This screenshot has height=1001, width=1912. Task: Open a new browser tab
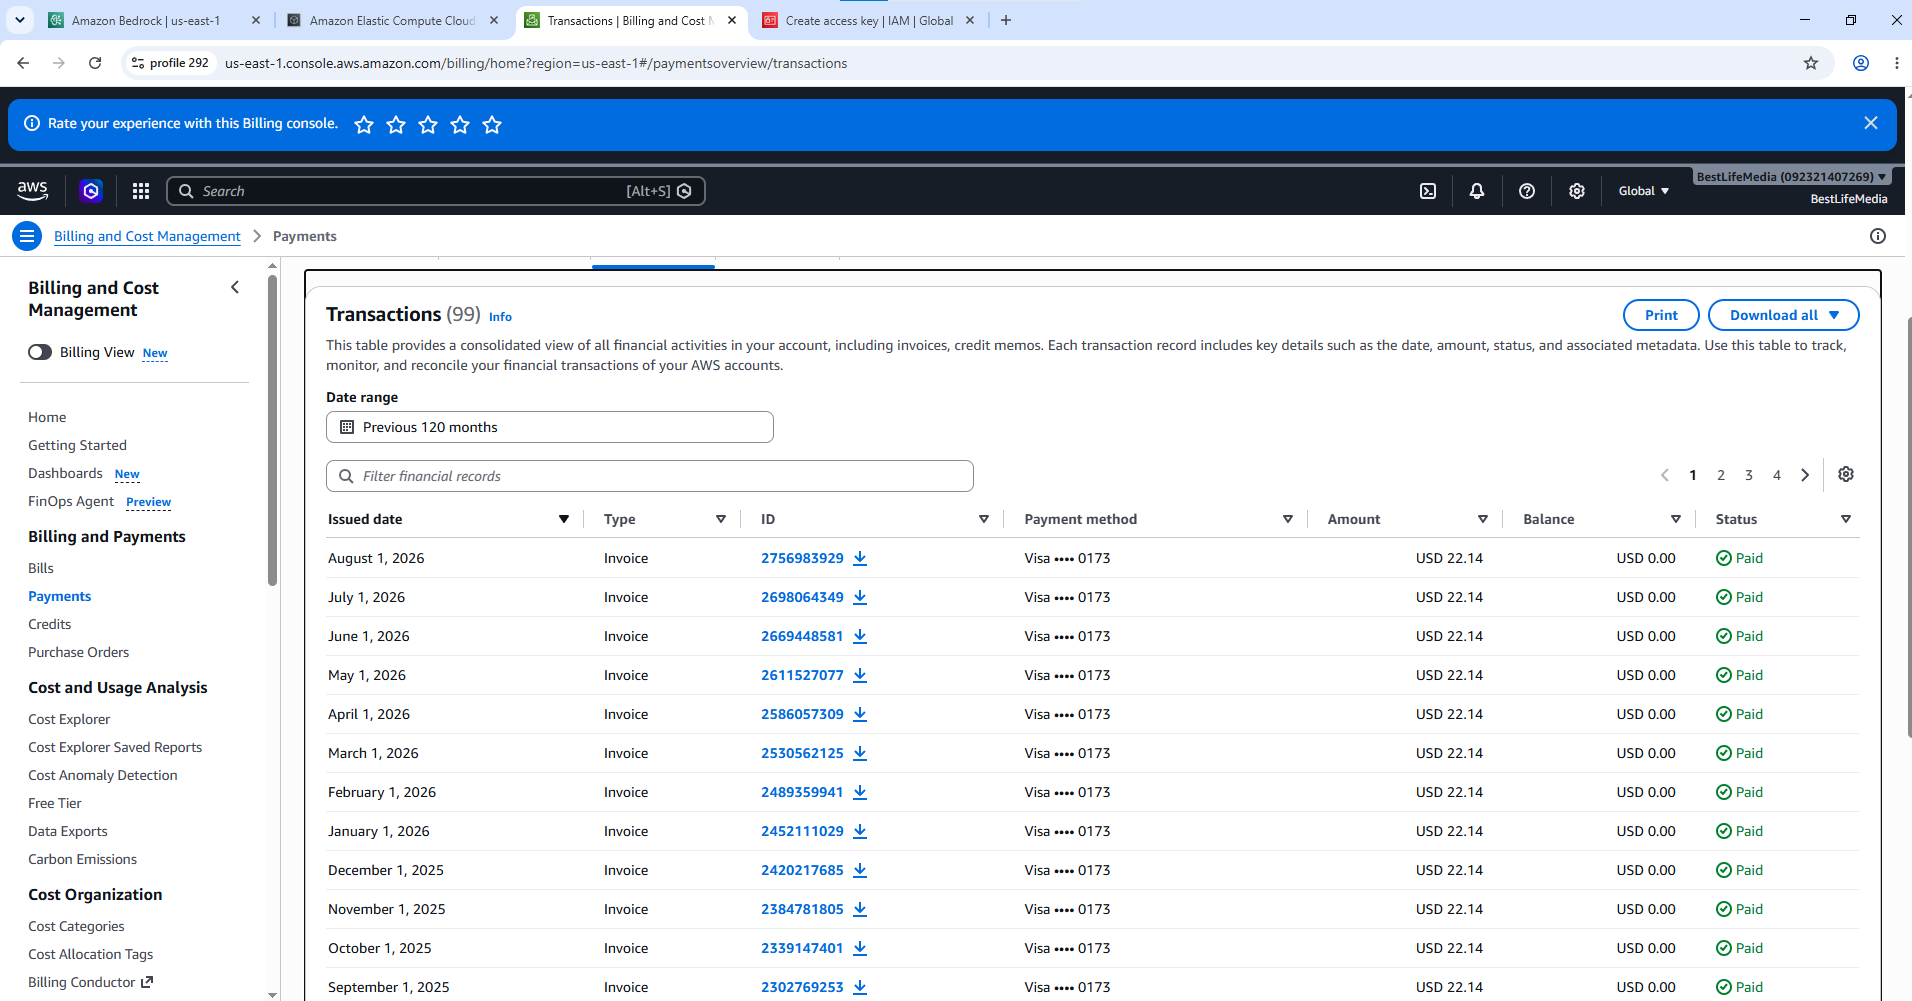pyautogui.click(x=1006, y=20)
